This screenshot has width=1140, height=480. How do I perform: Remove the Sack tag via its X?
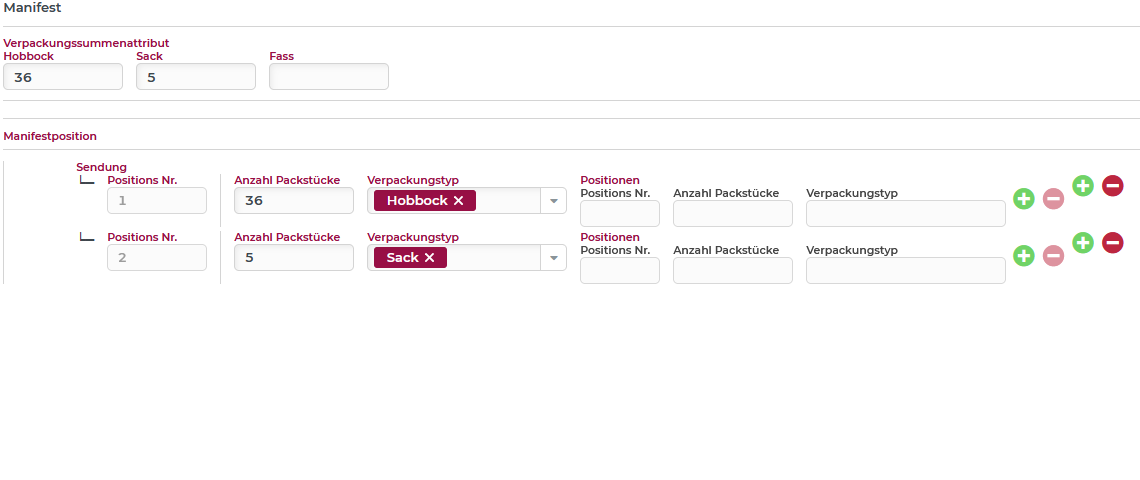[430, 258]
